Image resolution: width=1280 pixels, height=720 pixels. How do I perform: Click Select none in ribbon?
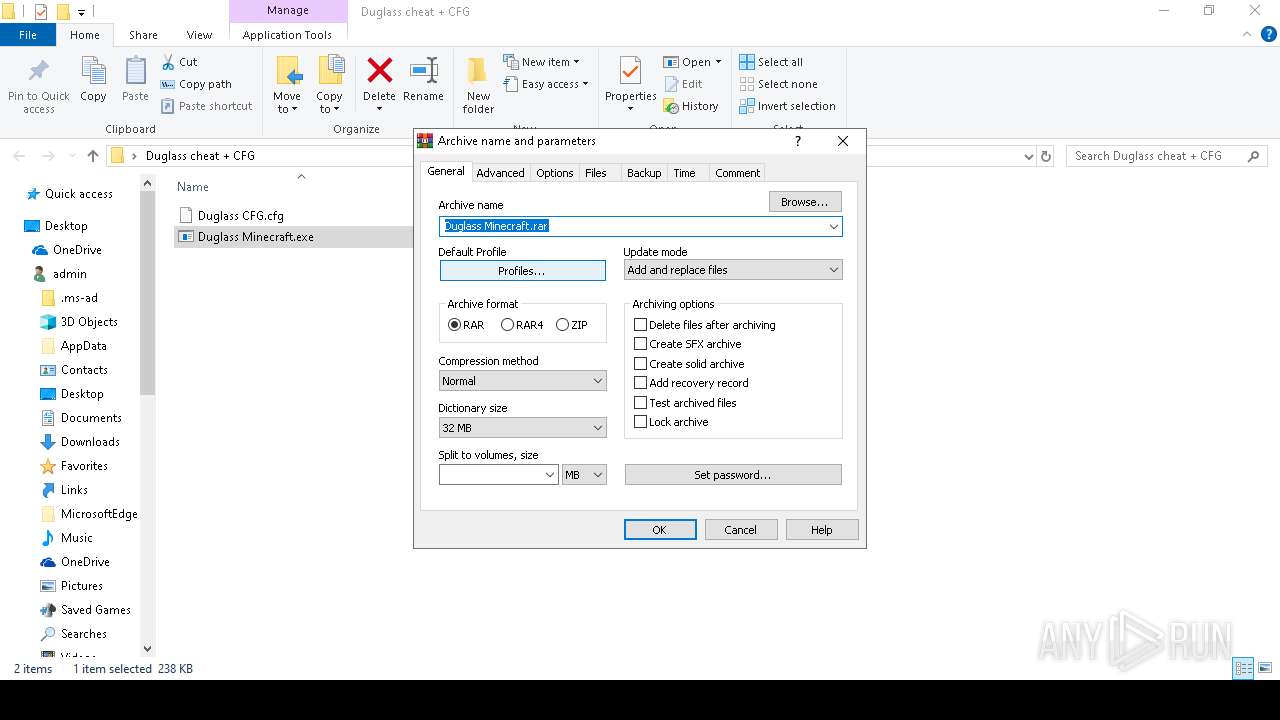778,84
